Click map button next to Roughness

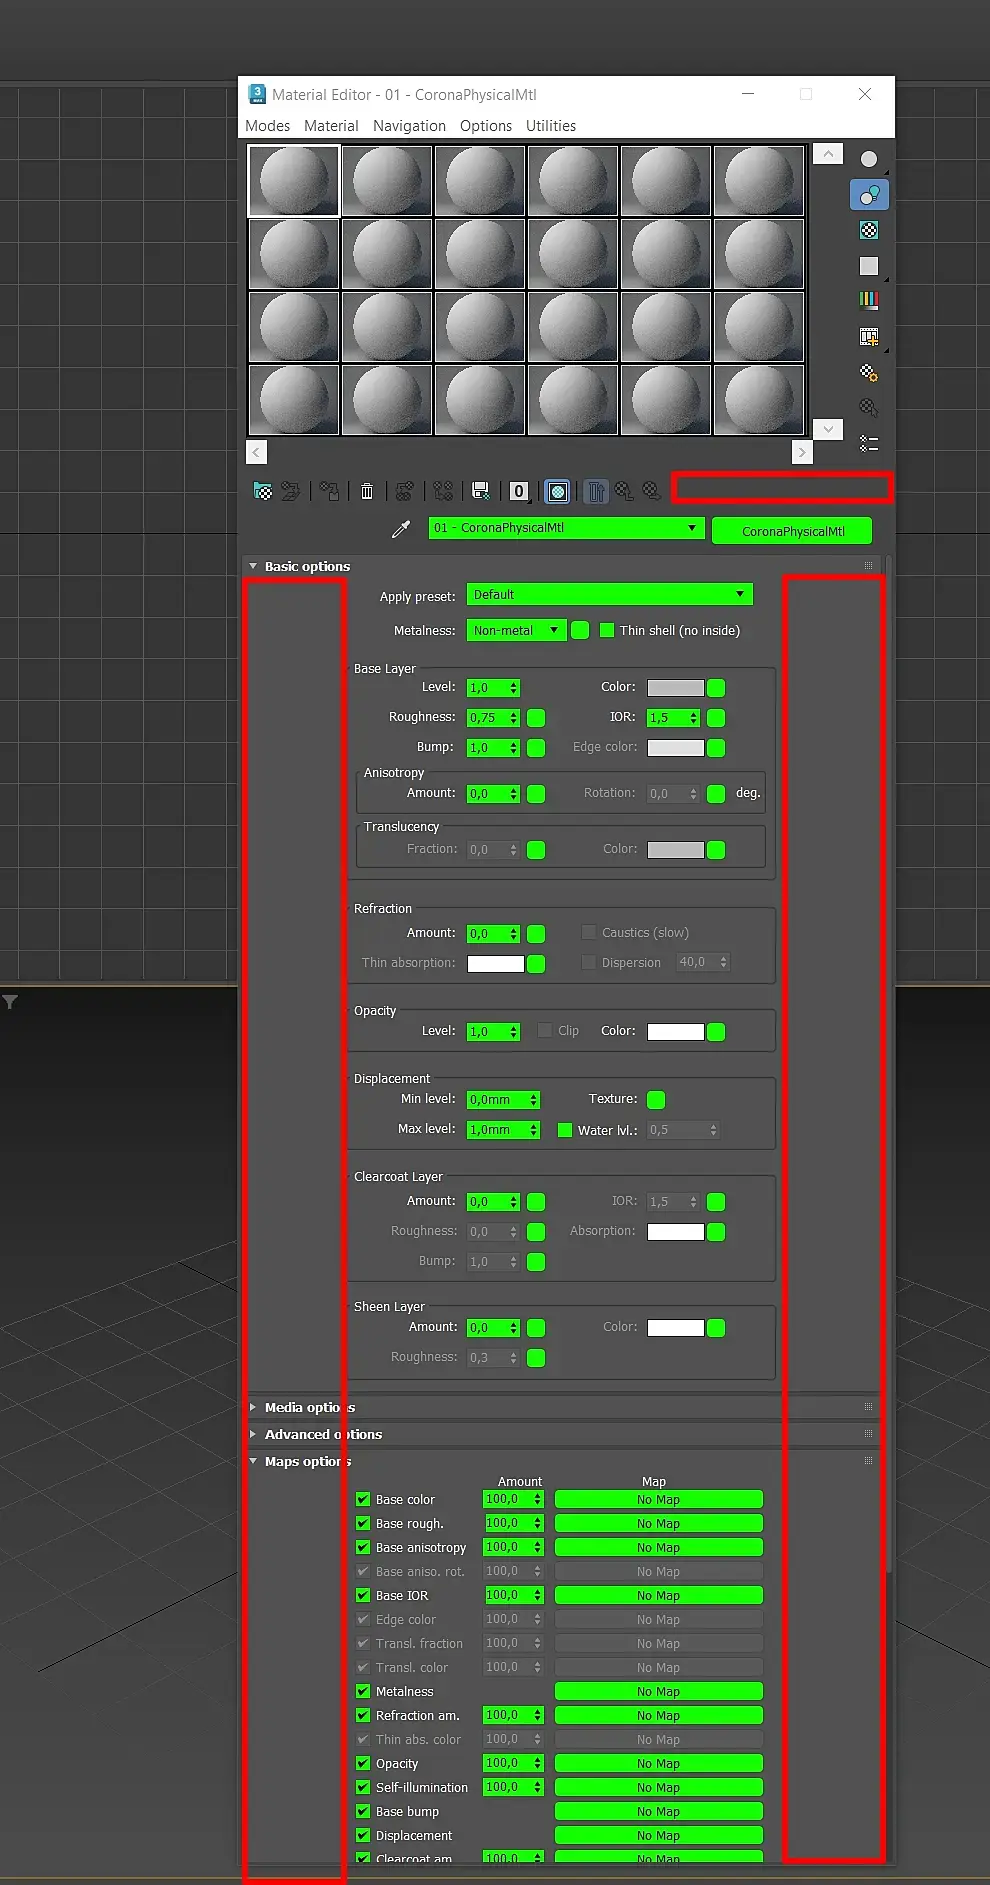pyautogui.click(x=536, y=718)
